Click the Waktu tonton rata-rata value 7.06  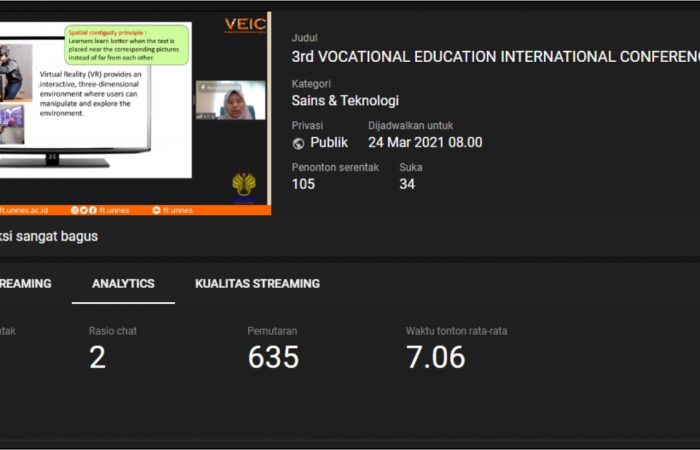(435, 357)
